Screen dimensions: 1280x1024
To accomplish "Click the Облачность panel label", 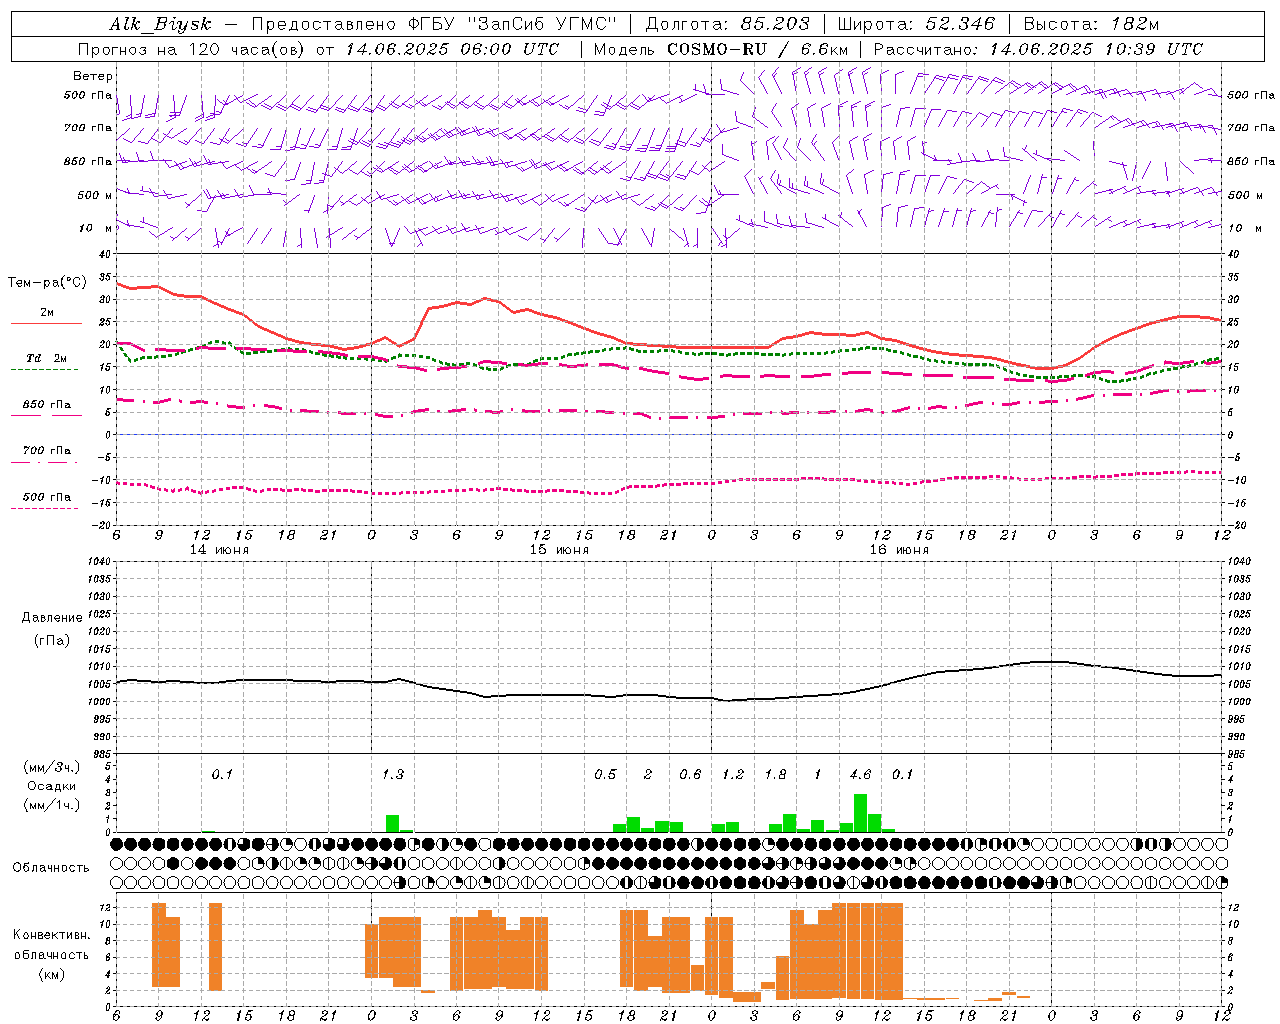I will pos(51,867).
